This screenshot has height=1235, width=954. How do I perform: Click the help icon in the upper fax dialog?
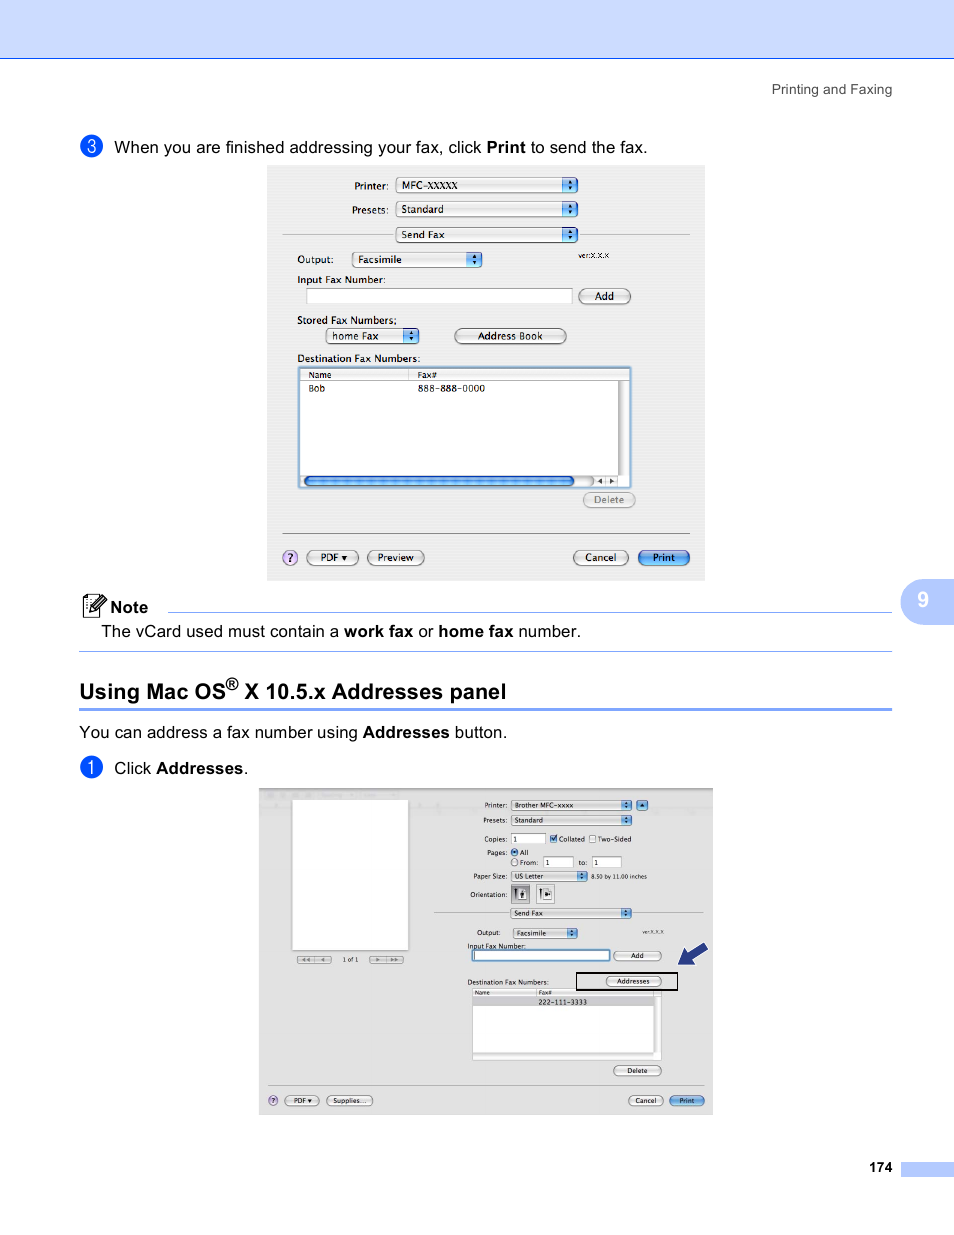[290, 558]
